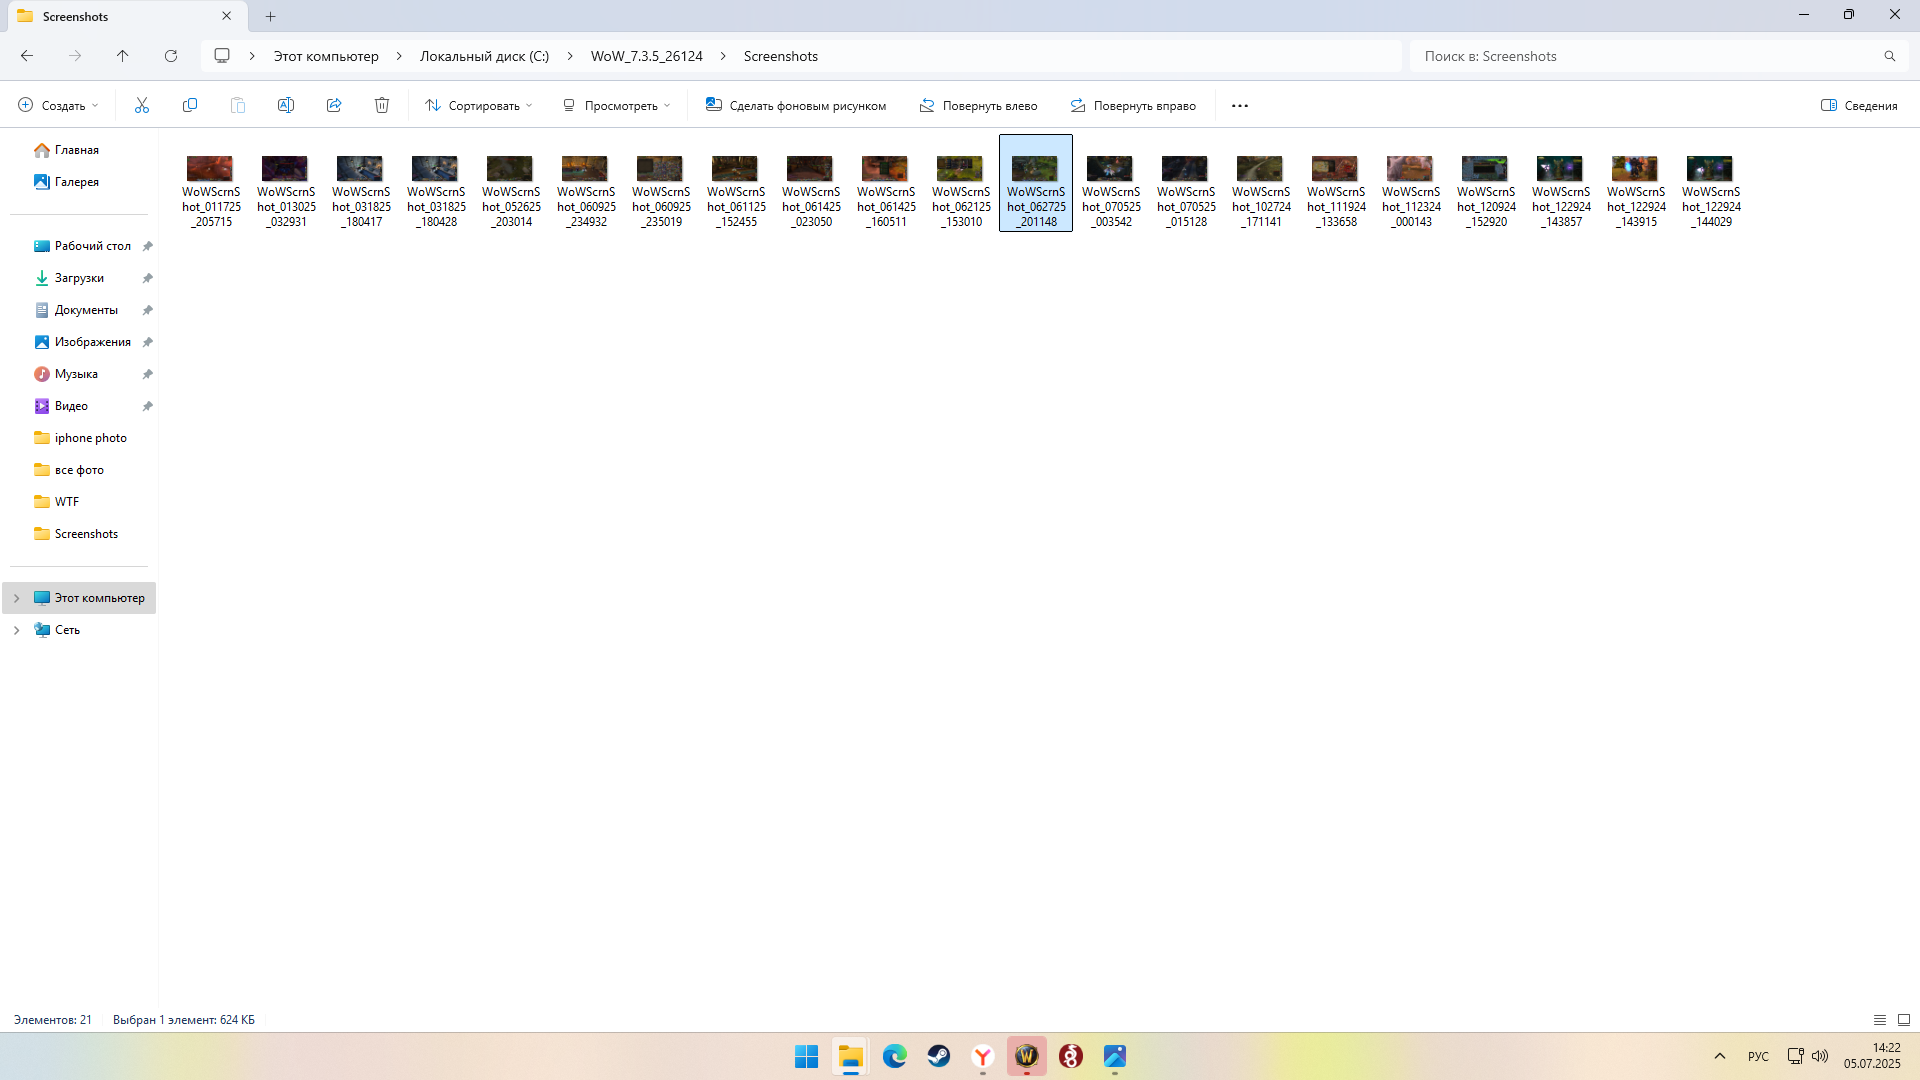Image resolution: width=1920 pixels, height=1080 pixels.
Task: Go to Локальный диск (C:) breadcrumb
Action: [x=484, y=56]
